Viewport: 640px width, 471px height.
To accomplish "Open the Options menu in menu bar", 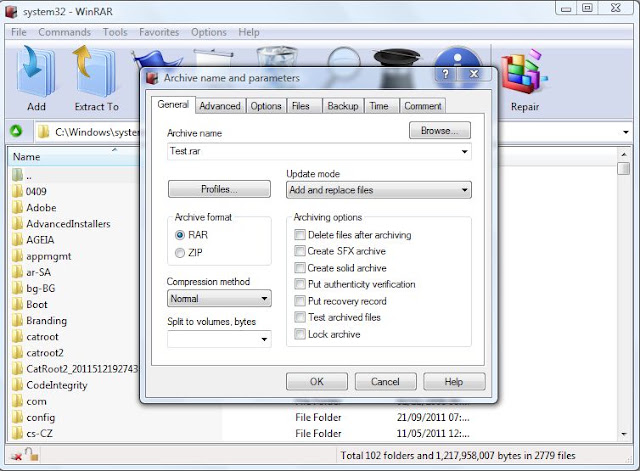I will pos(209,32).
